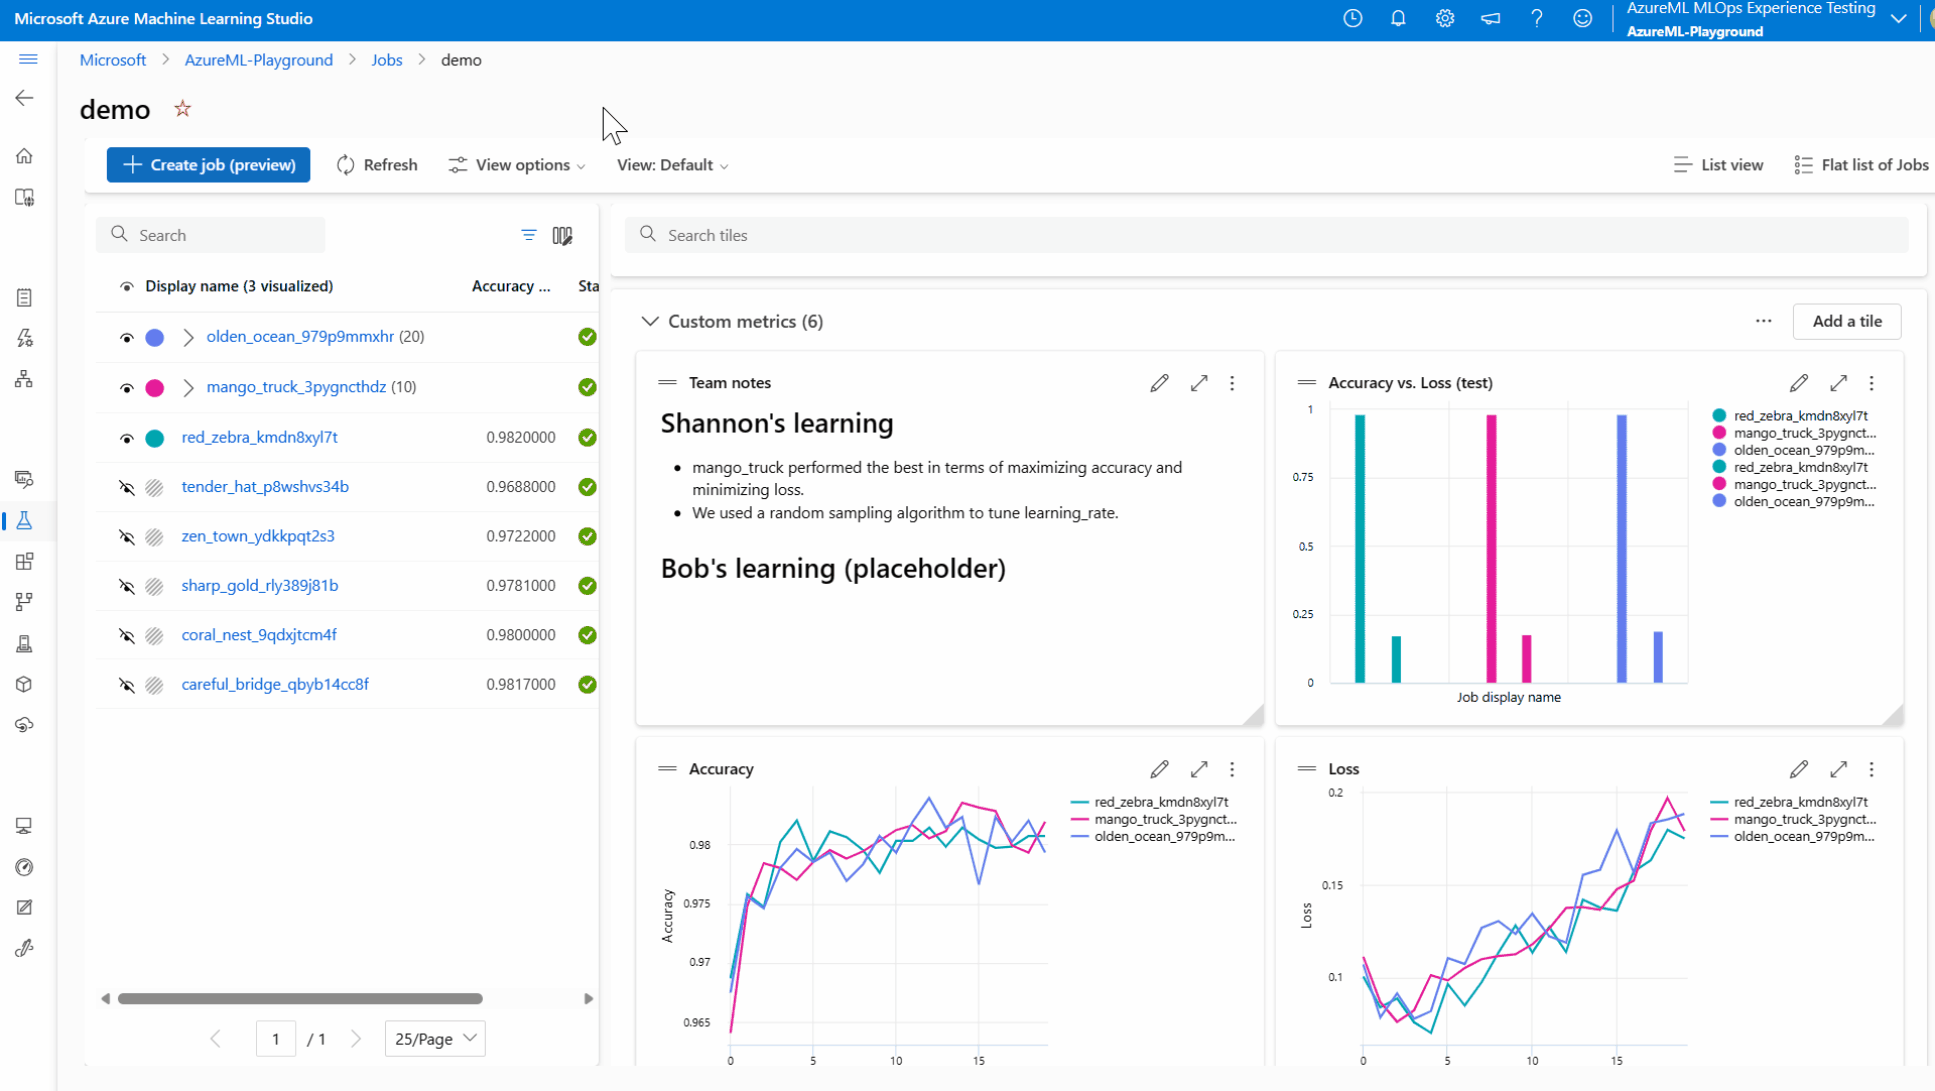The height and width of the screenshot is (1091, 1935).
Task: Click the pink color swatch for mango_truck
Action: (x=155, y=388)
